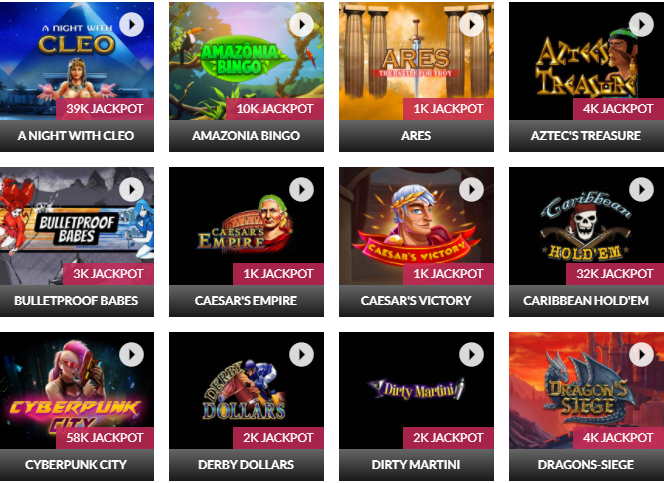Screen dimensions: 664x483
Task: Click the play icon on Ares tile
Action: [x=471, y=25]
